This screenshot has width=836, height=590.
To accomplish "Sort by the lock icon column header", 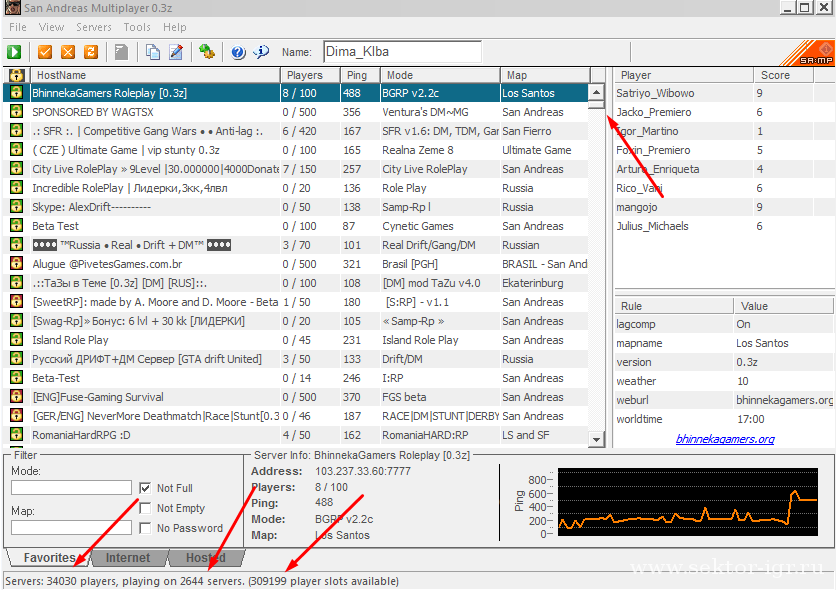I will [17, 75].
